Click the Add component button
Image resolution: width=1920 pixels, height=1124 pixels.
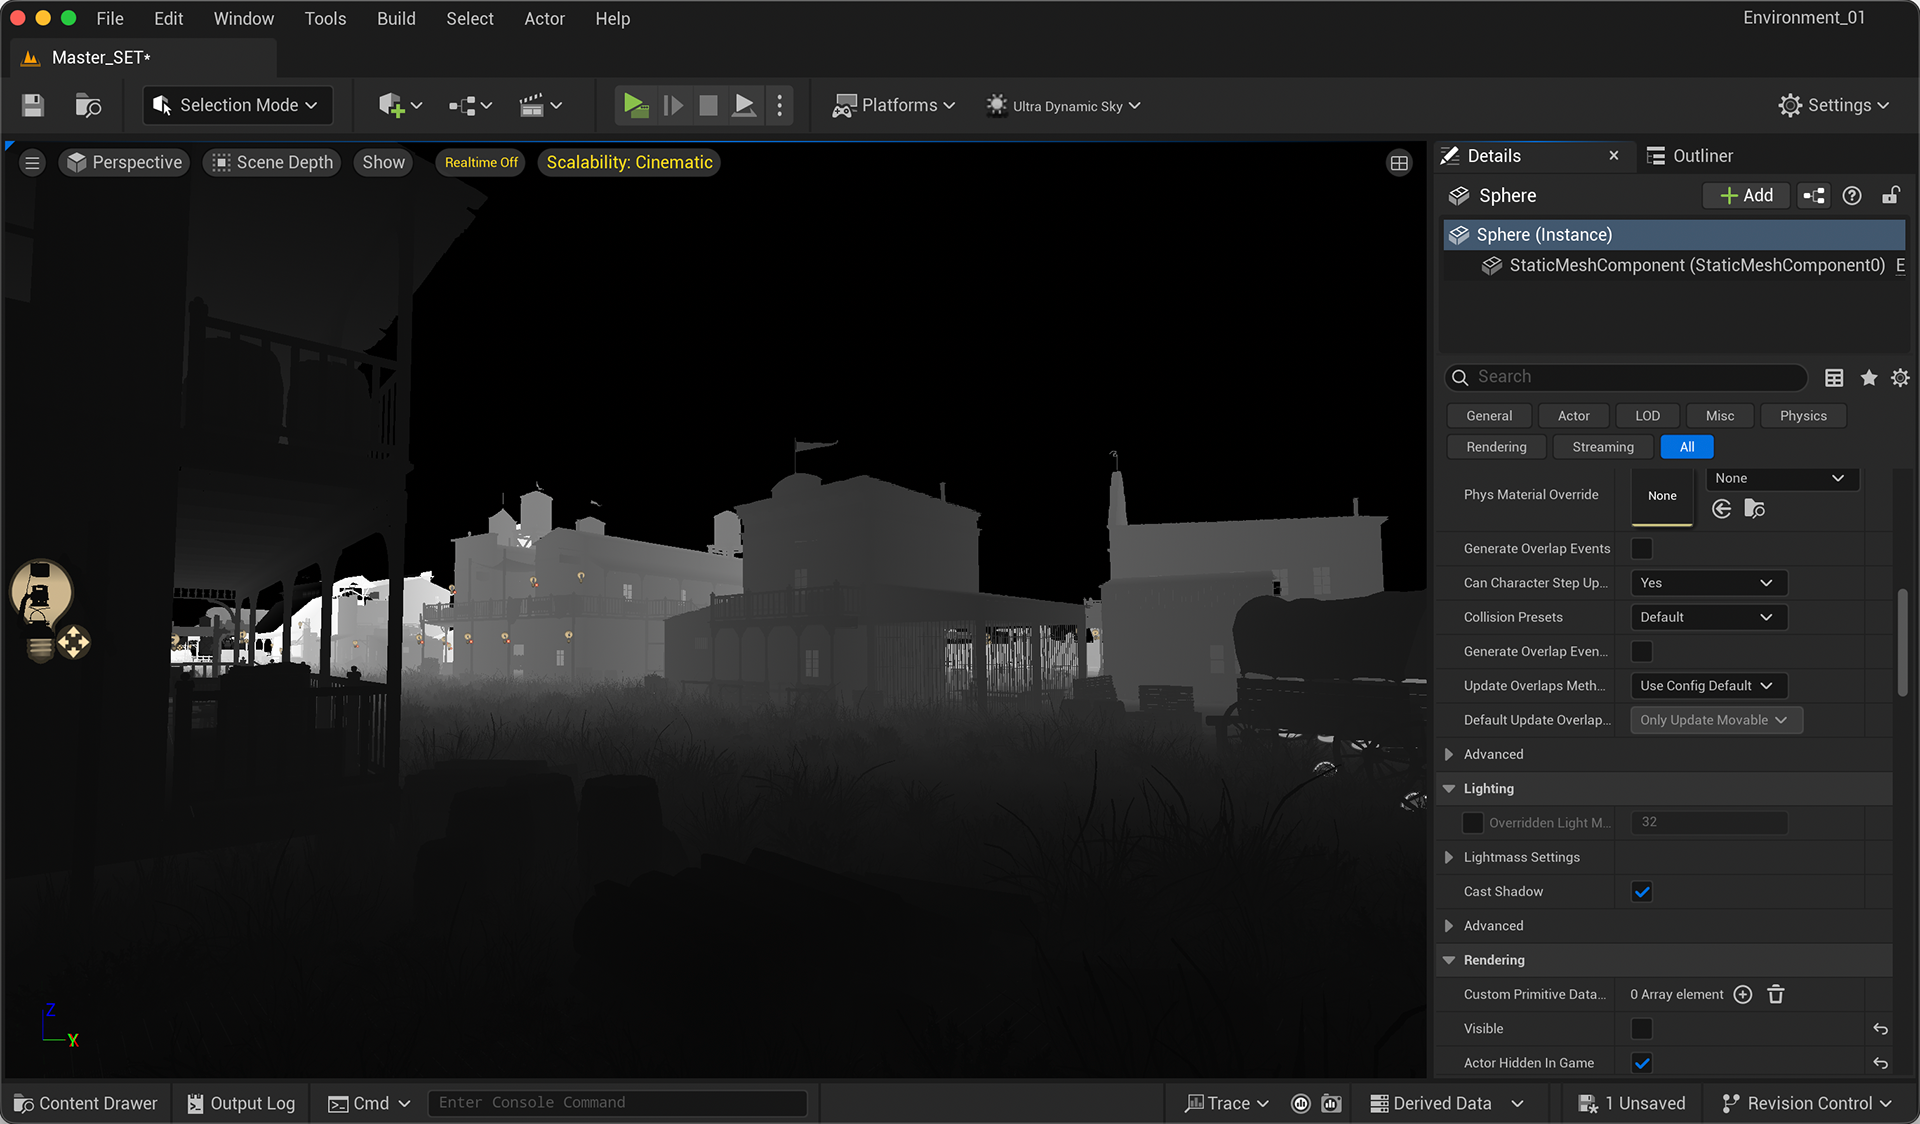click(x=1746, y=195)
